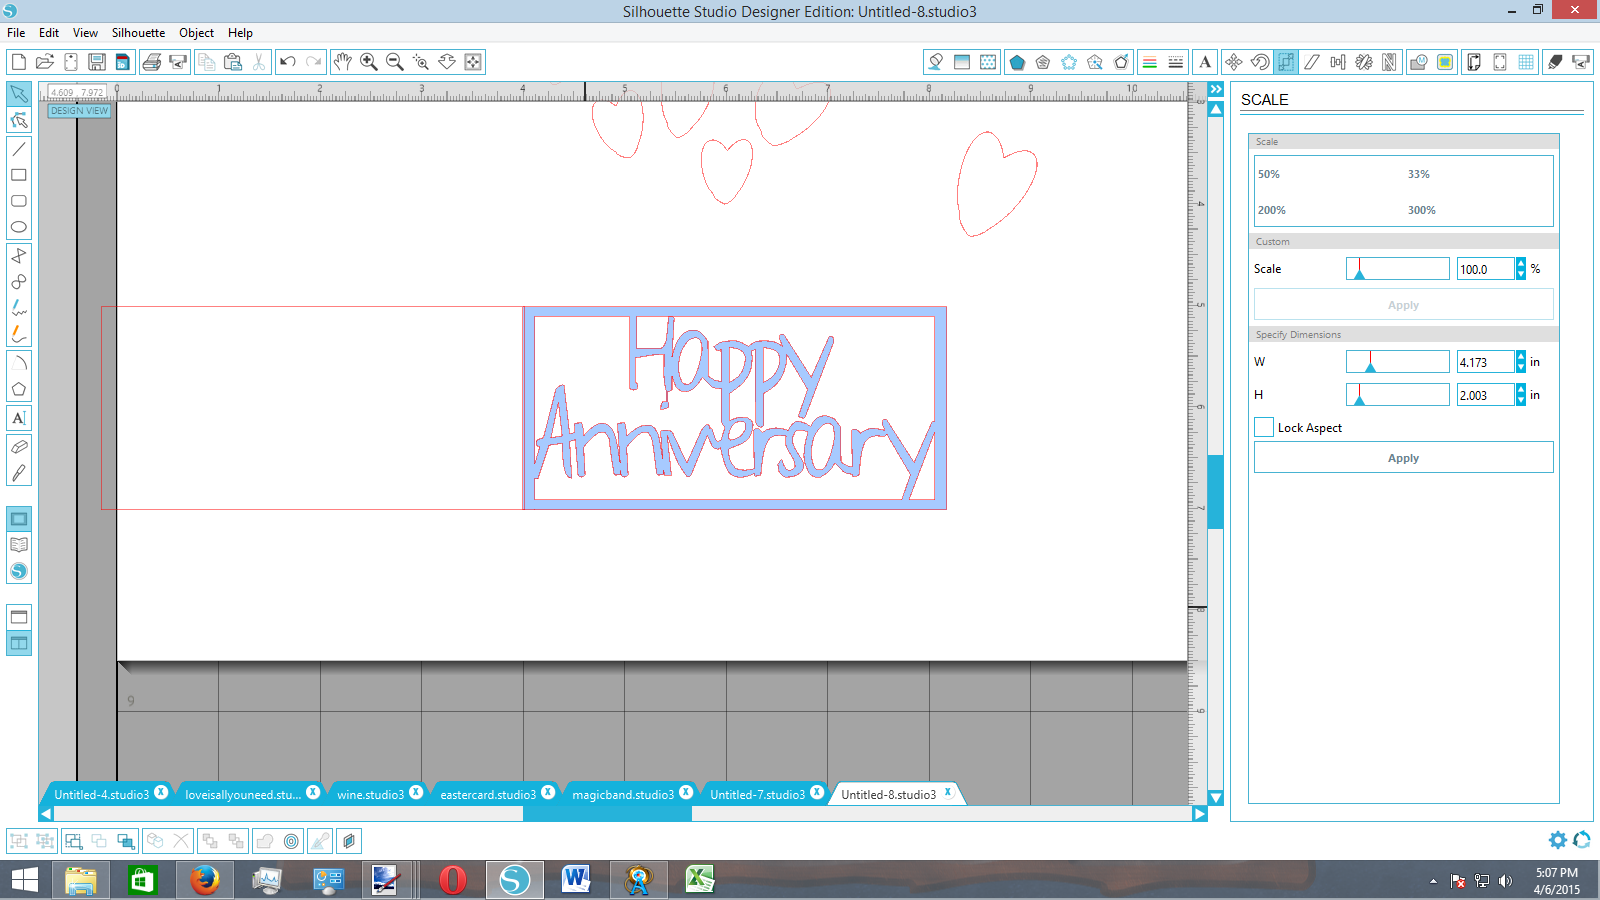Image resolution: width=1600 pixels, height=900 pixels.
Task: Switch to eastercard.studio3 tab
Action: pyautogui.click(x=488, y=794)
